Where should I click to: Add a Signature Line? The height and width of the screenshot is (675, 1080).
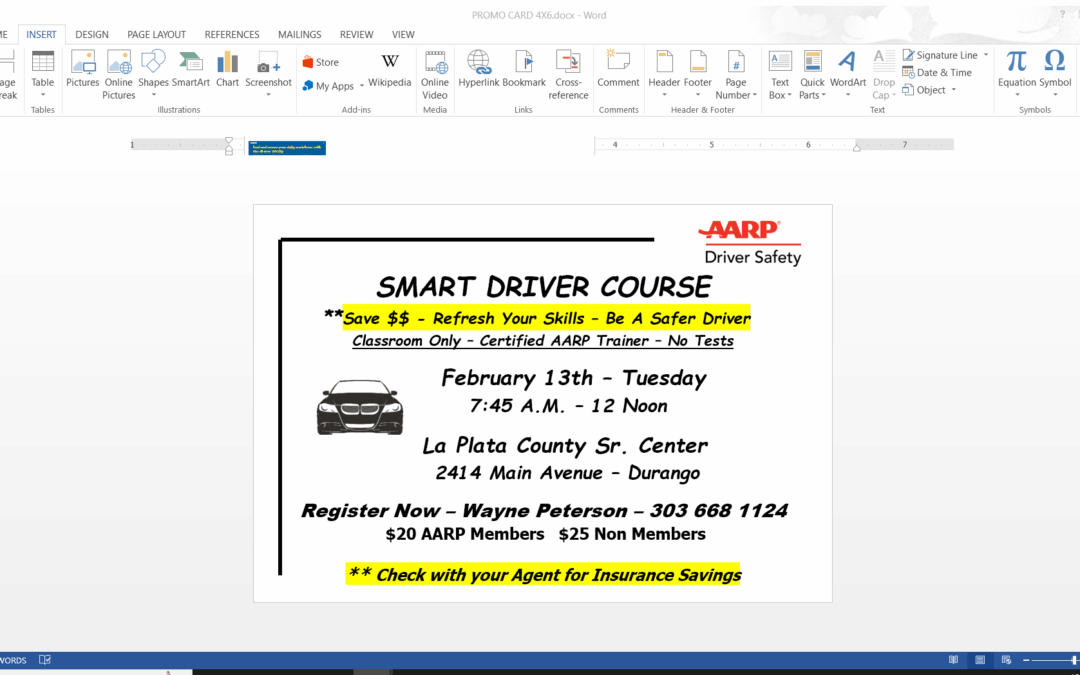(x=940, y=55)
